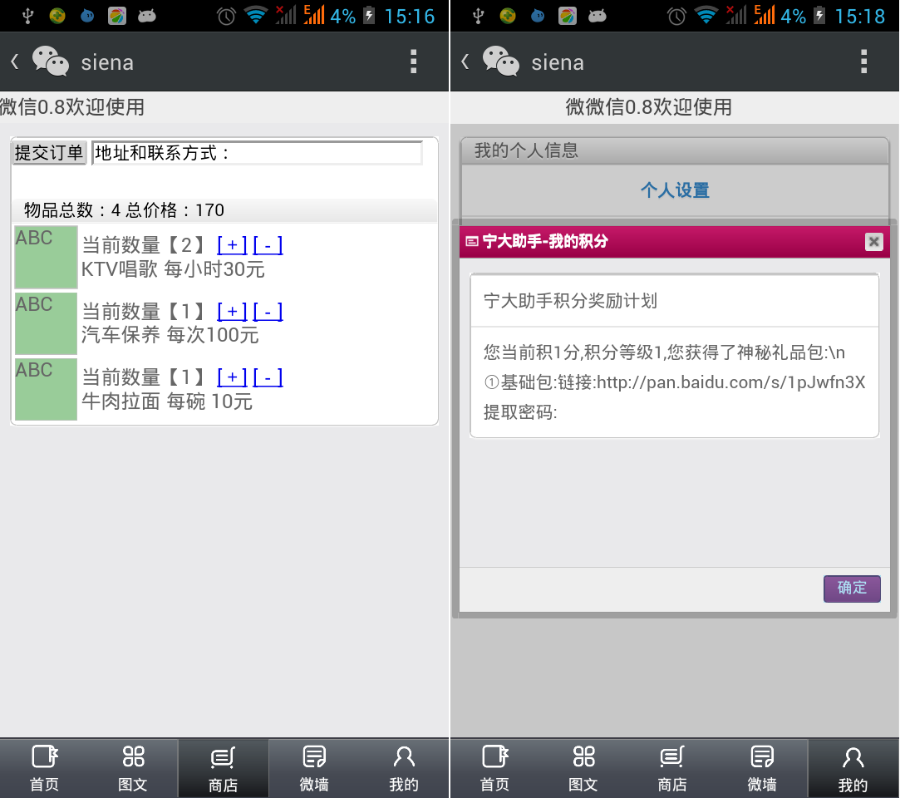Open 首页 tab on right screen
This screenshot has height=798, width=900.
click(x=495, y=768)
